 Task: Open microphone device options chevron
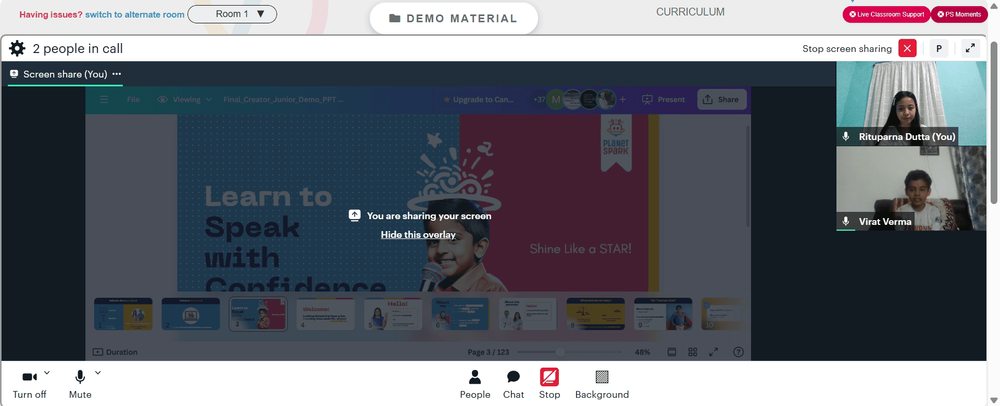[x=98, y=373]
